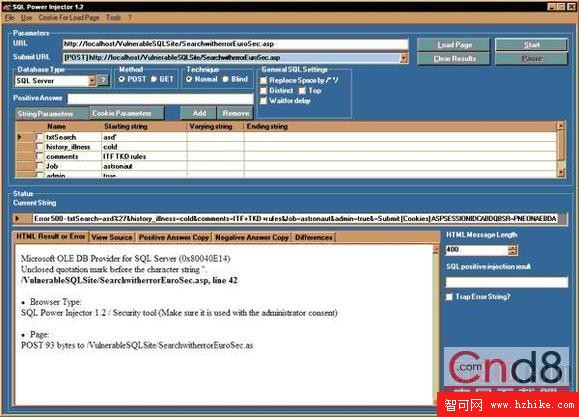This screenshot has height=417, width=579.
Task: Open the Tools menu
Action: [x=113, y=17]
